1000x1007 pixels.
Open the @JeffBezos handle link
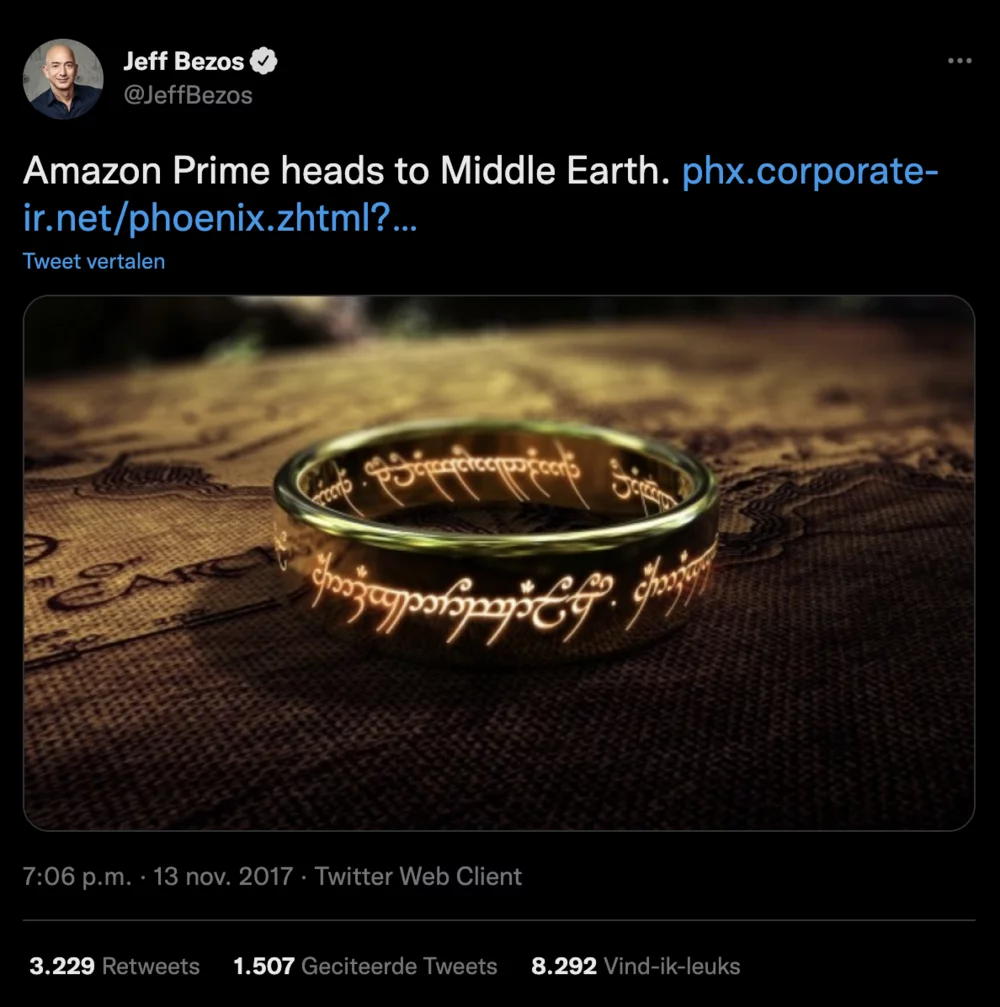187,95
